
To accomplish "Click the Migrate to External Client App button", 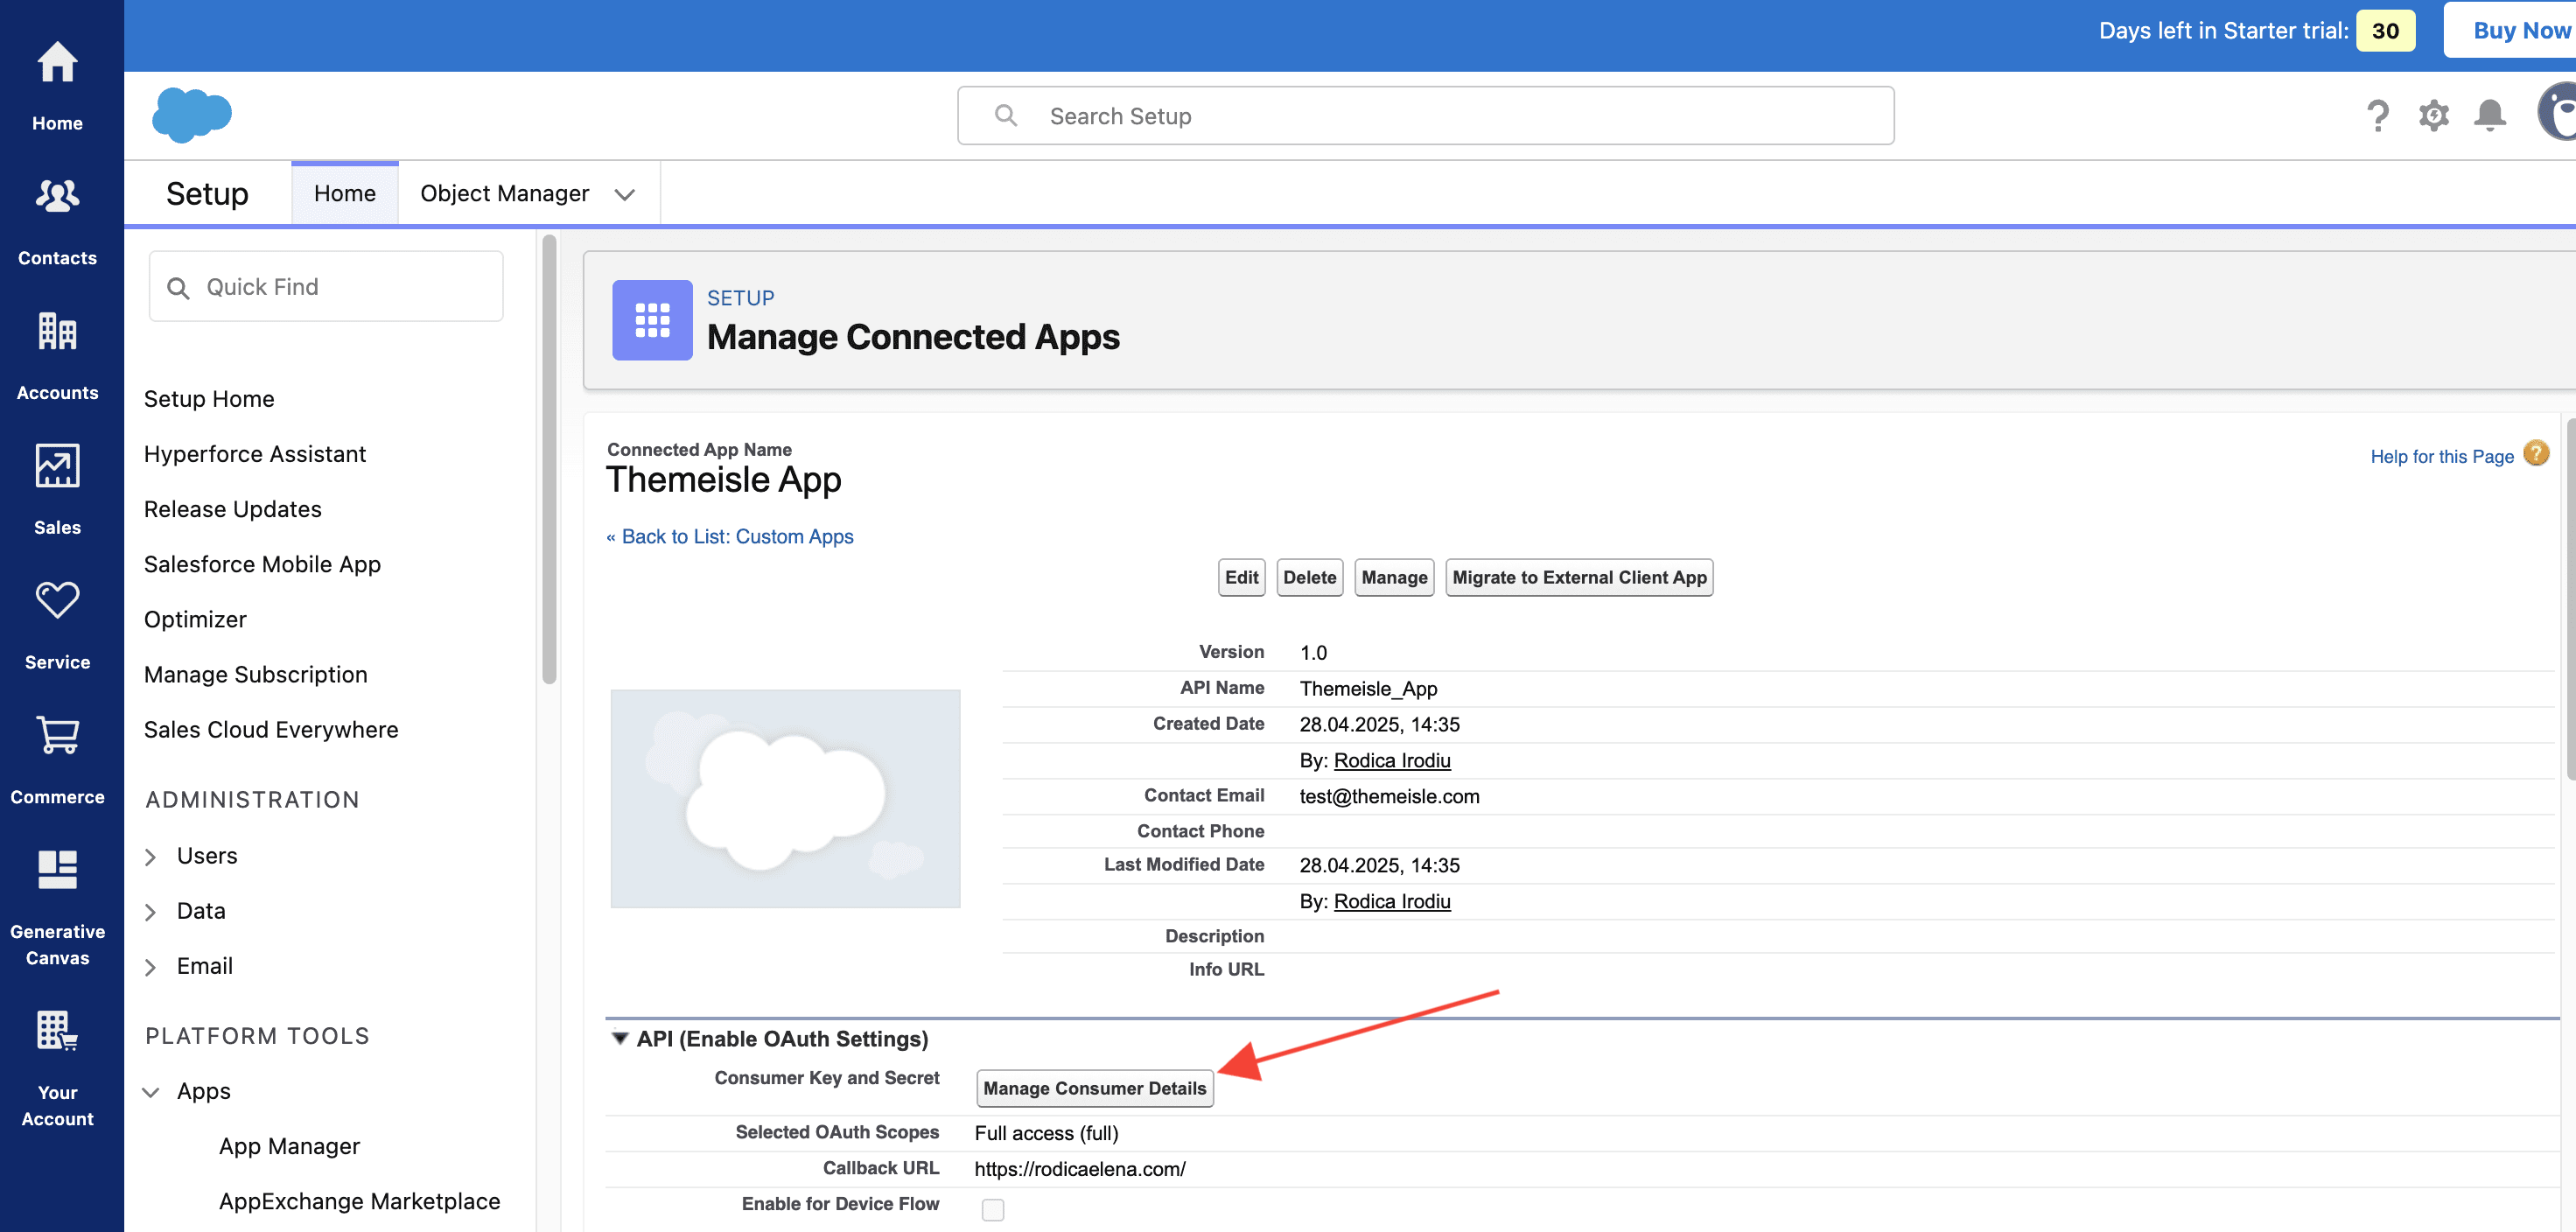I will coord(1578,577).
